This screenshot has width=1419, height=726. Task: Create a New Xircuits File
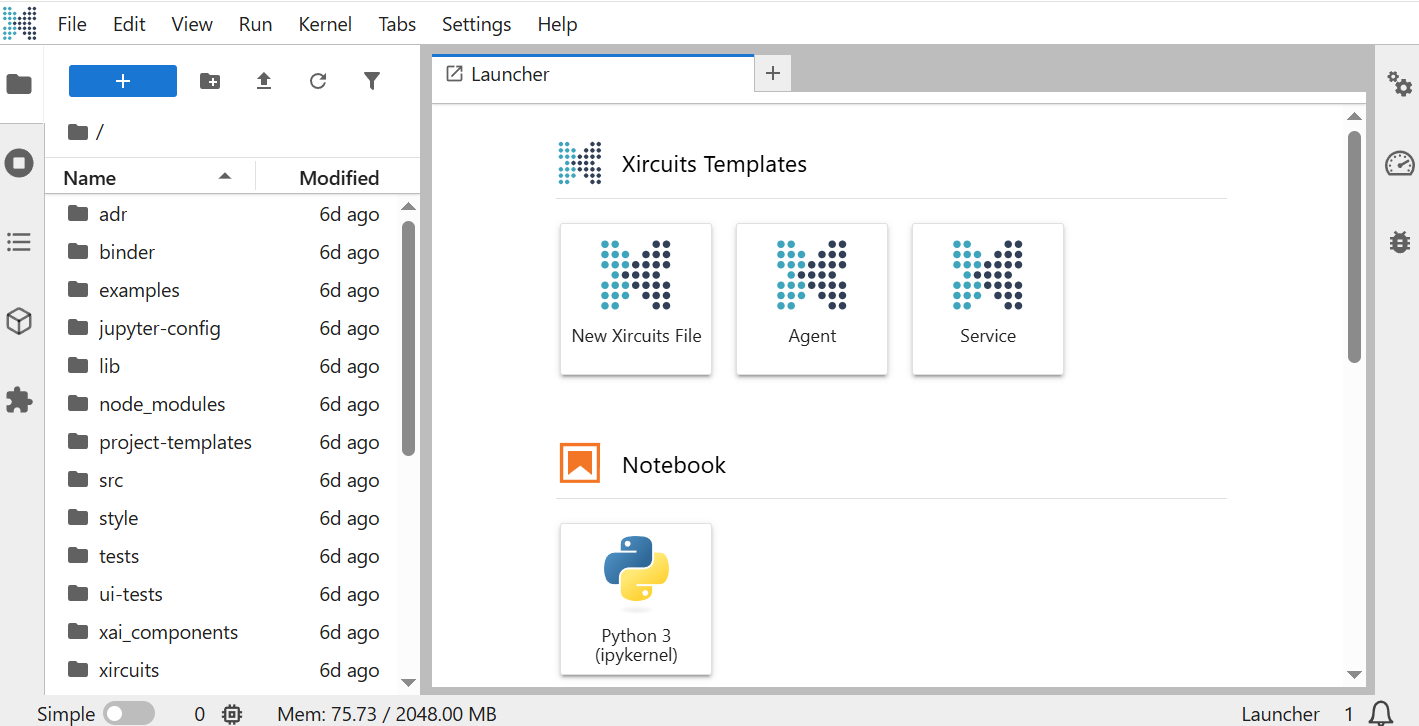pyautogui.click(x=636, y=299)
